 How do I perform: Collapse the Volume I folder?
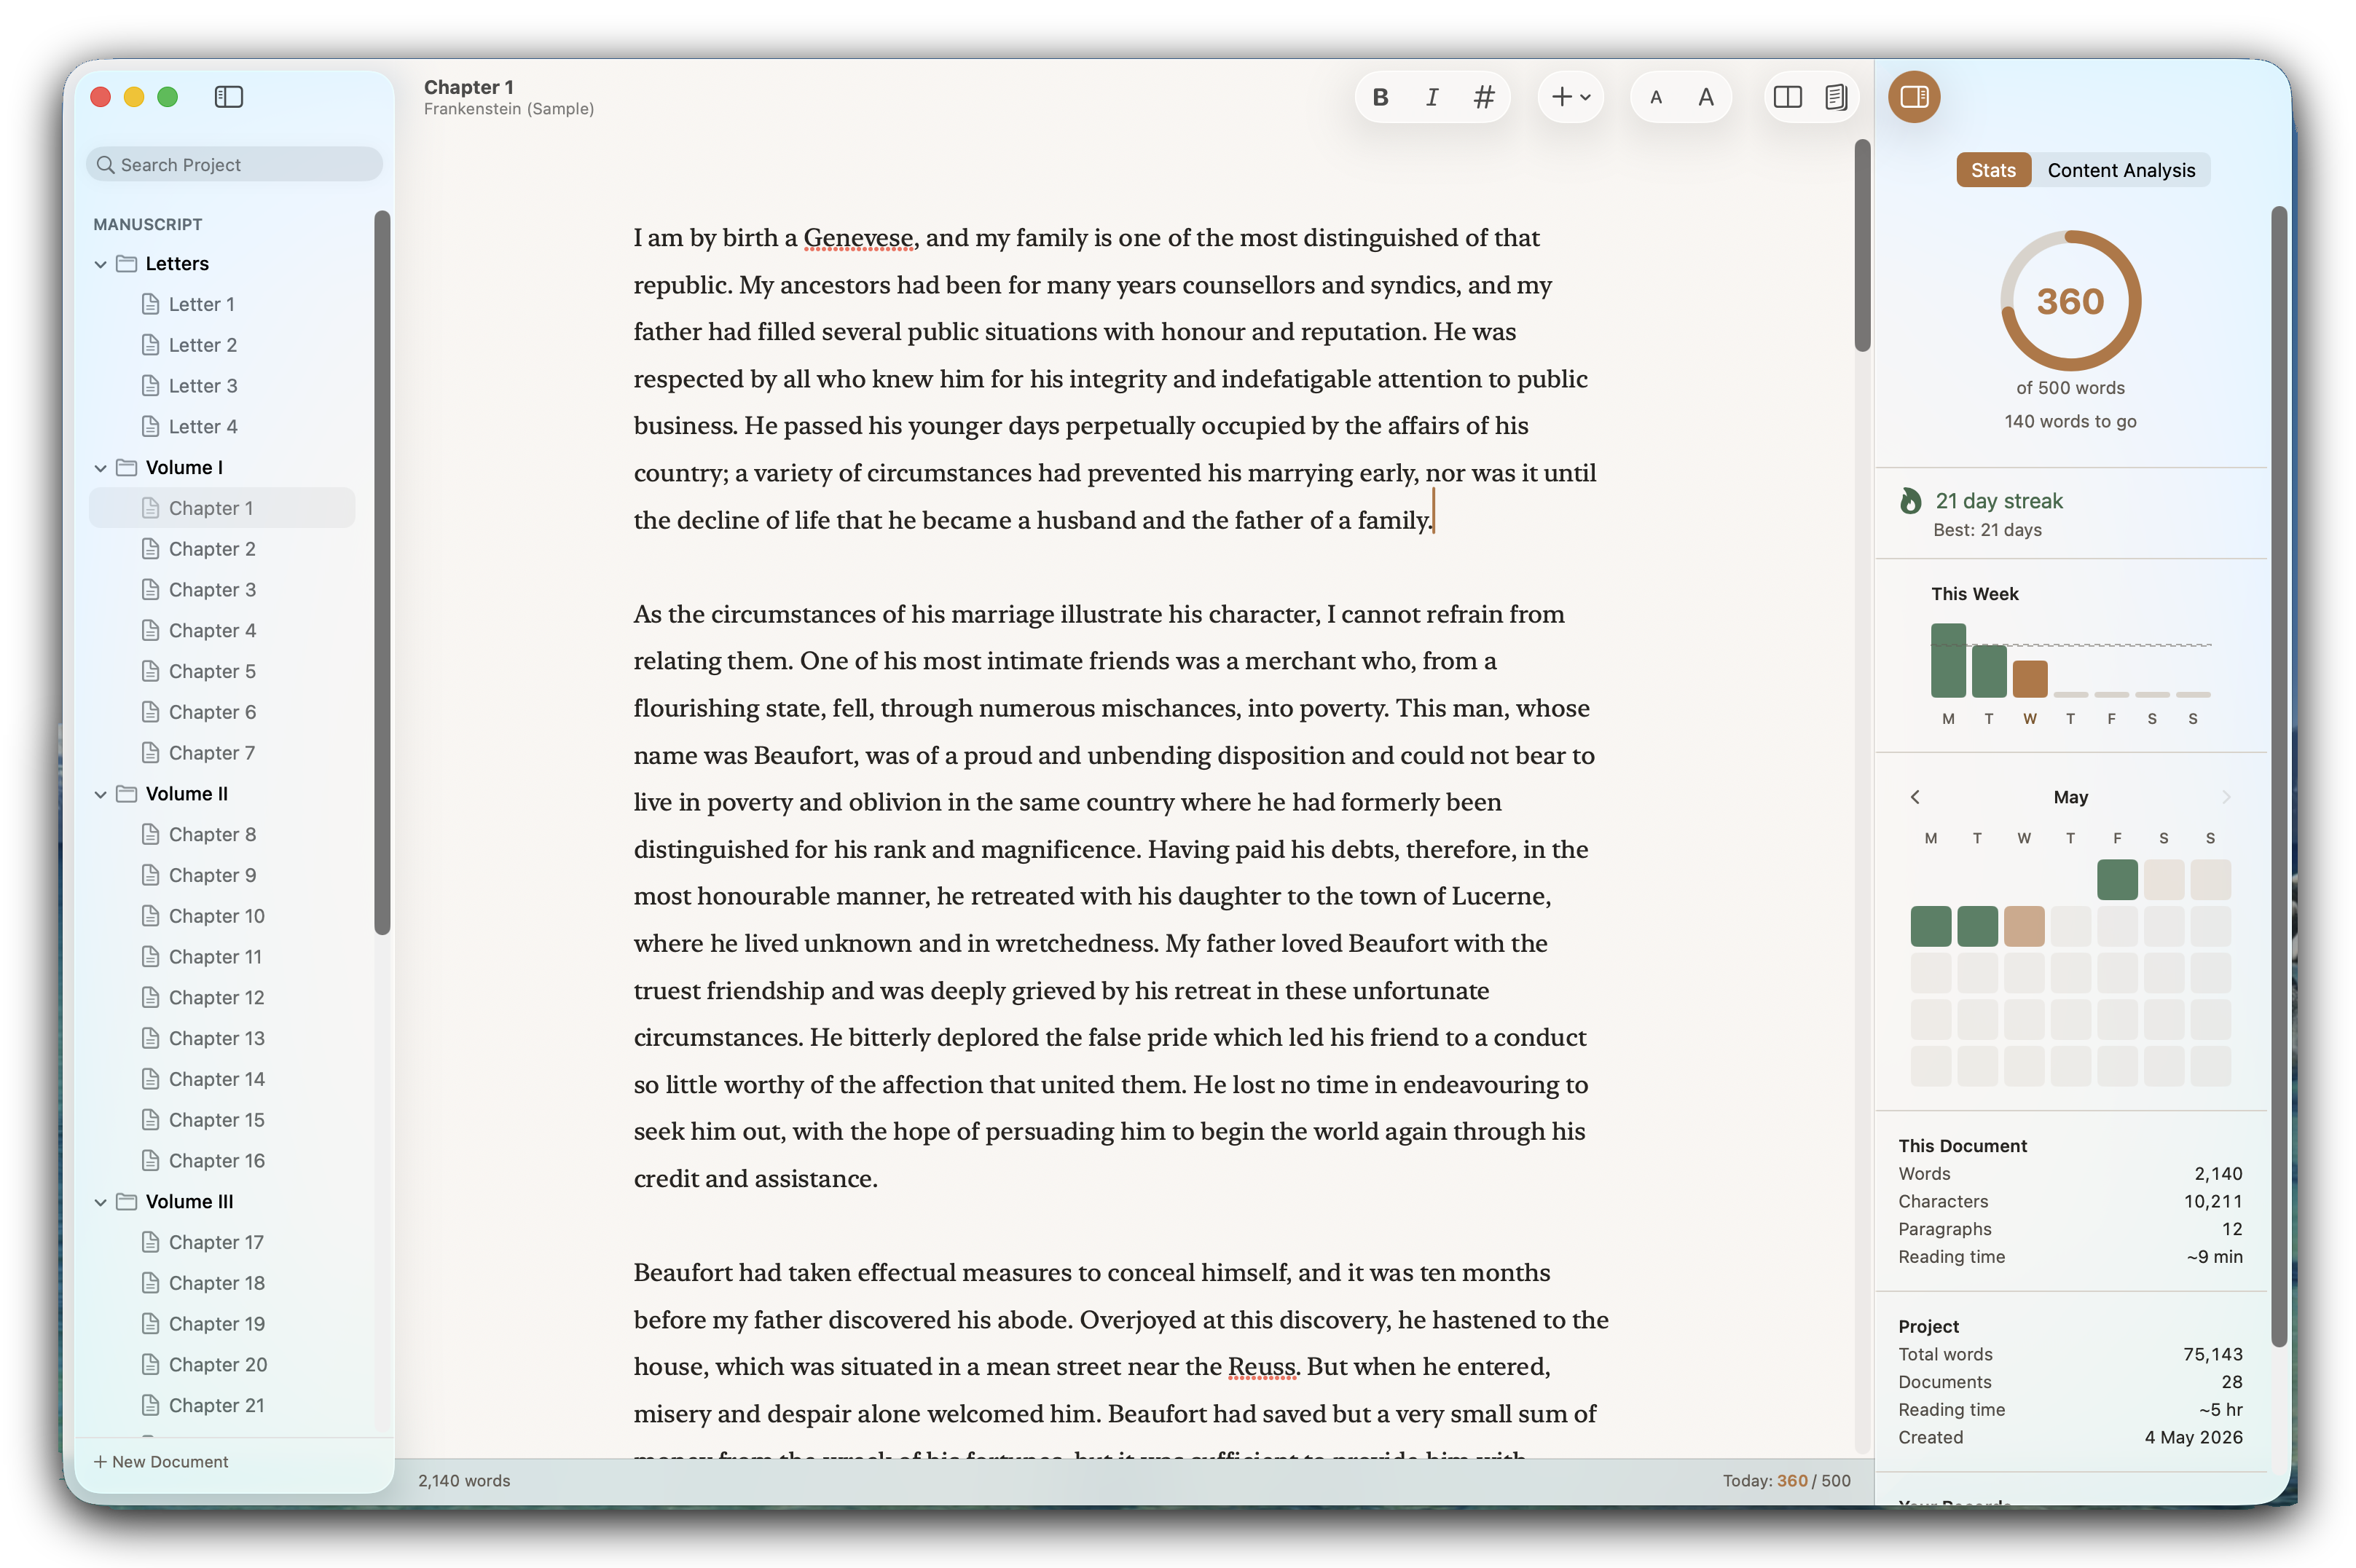click(x=100, y=468)
